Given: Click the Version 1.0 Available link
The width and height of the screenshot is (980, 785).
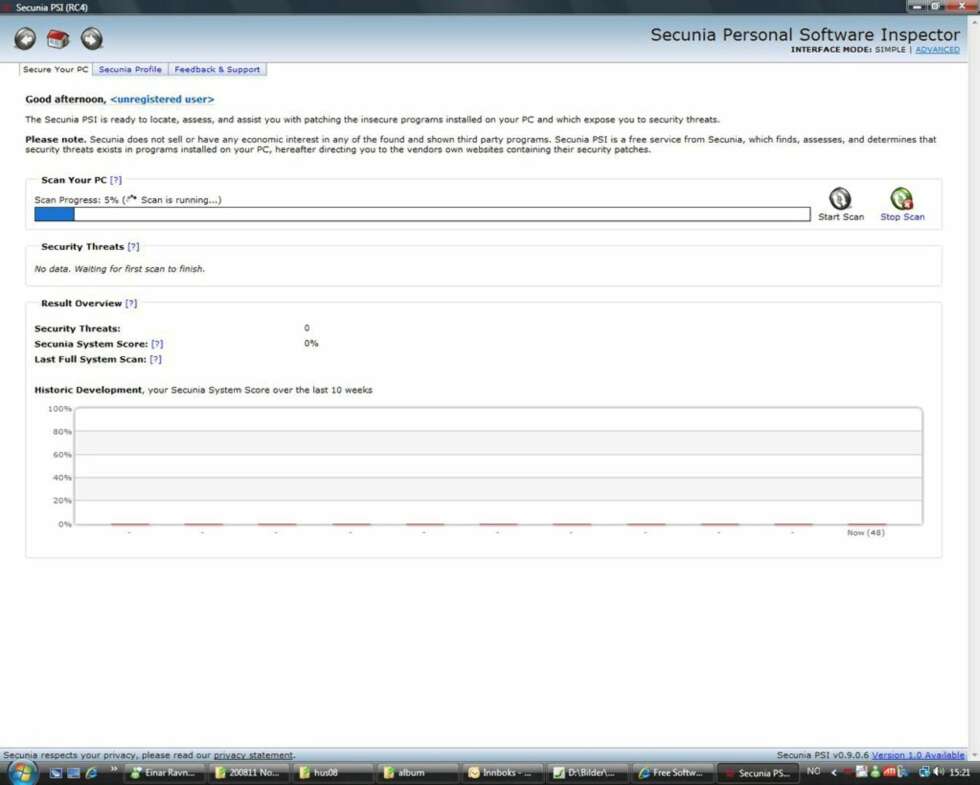Looking at the screenshot, I should [x=918, y=755].
